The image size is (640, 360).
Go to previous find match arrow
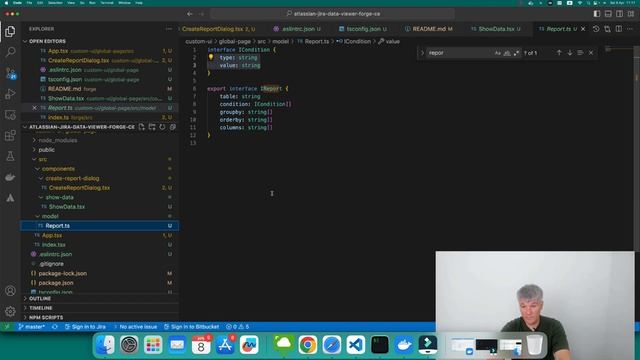(x=559, y=53)
